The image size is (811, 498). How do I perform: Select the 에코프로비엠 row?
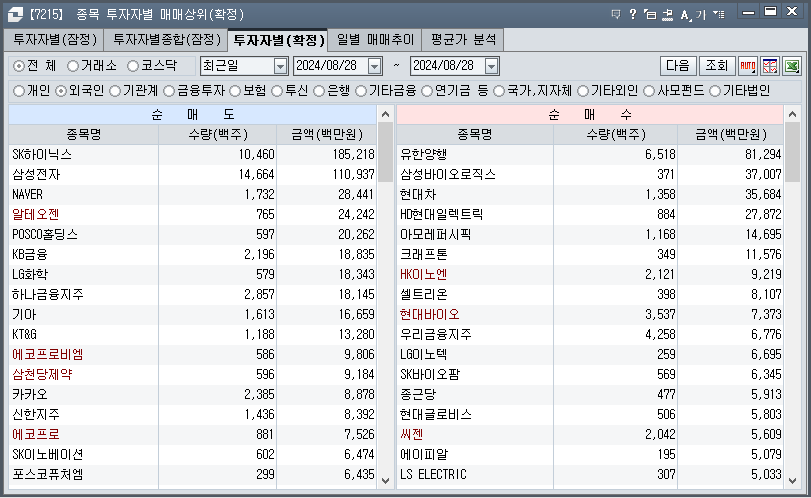(x=192, y=355)
